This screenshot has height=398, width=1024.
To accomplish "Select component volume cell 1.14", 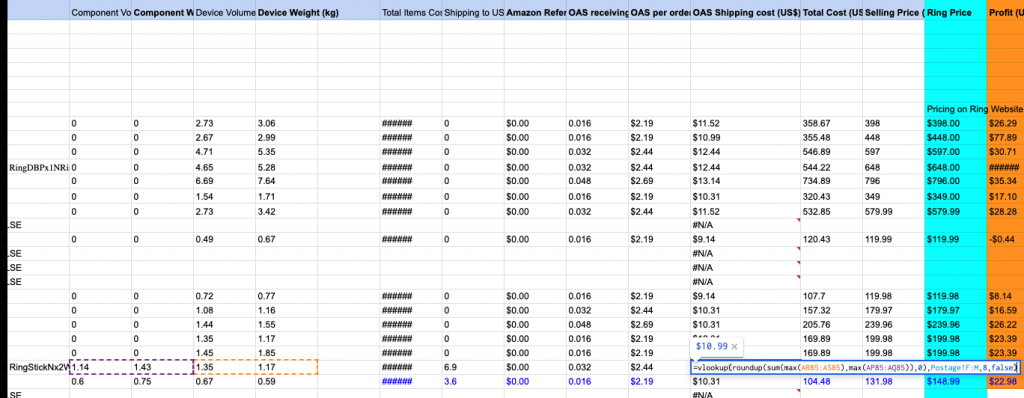I will (101, 368).
